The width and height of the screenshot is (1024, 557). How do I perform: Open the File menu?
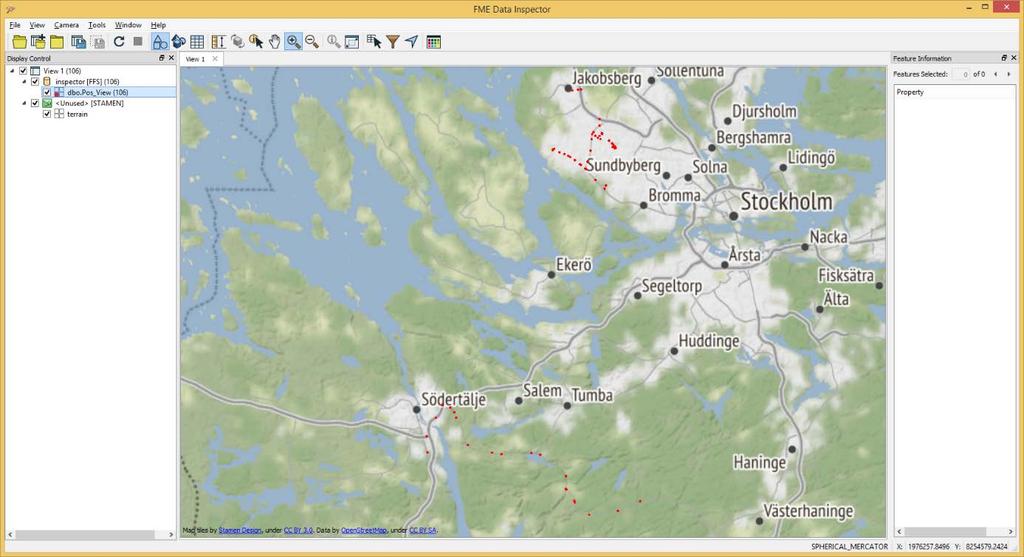click(15, 25)
